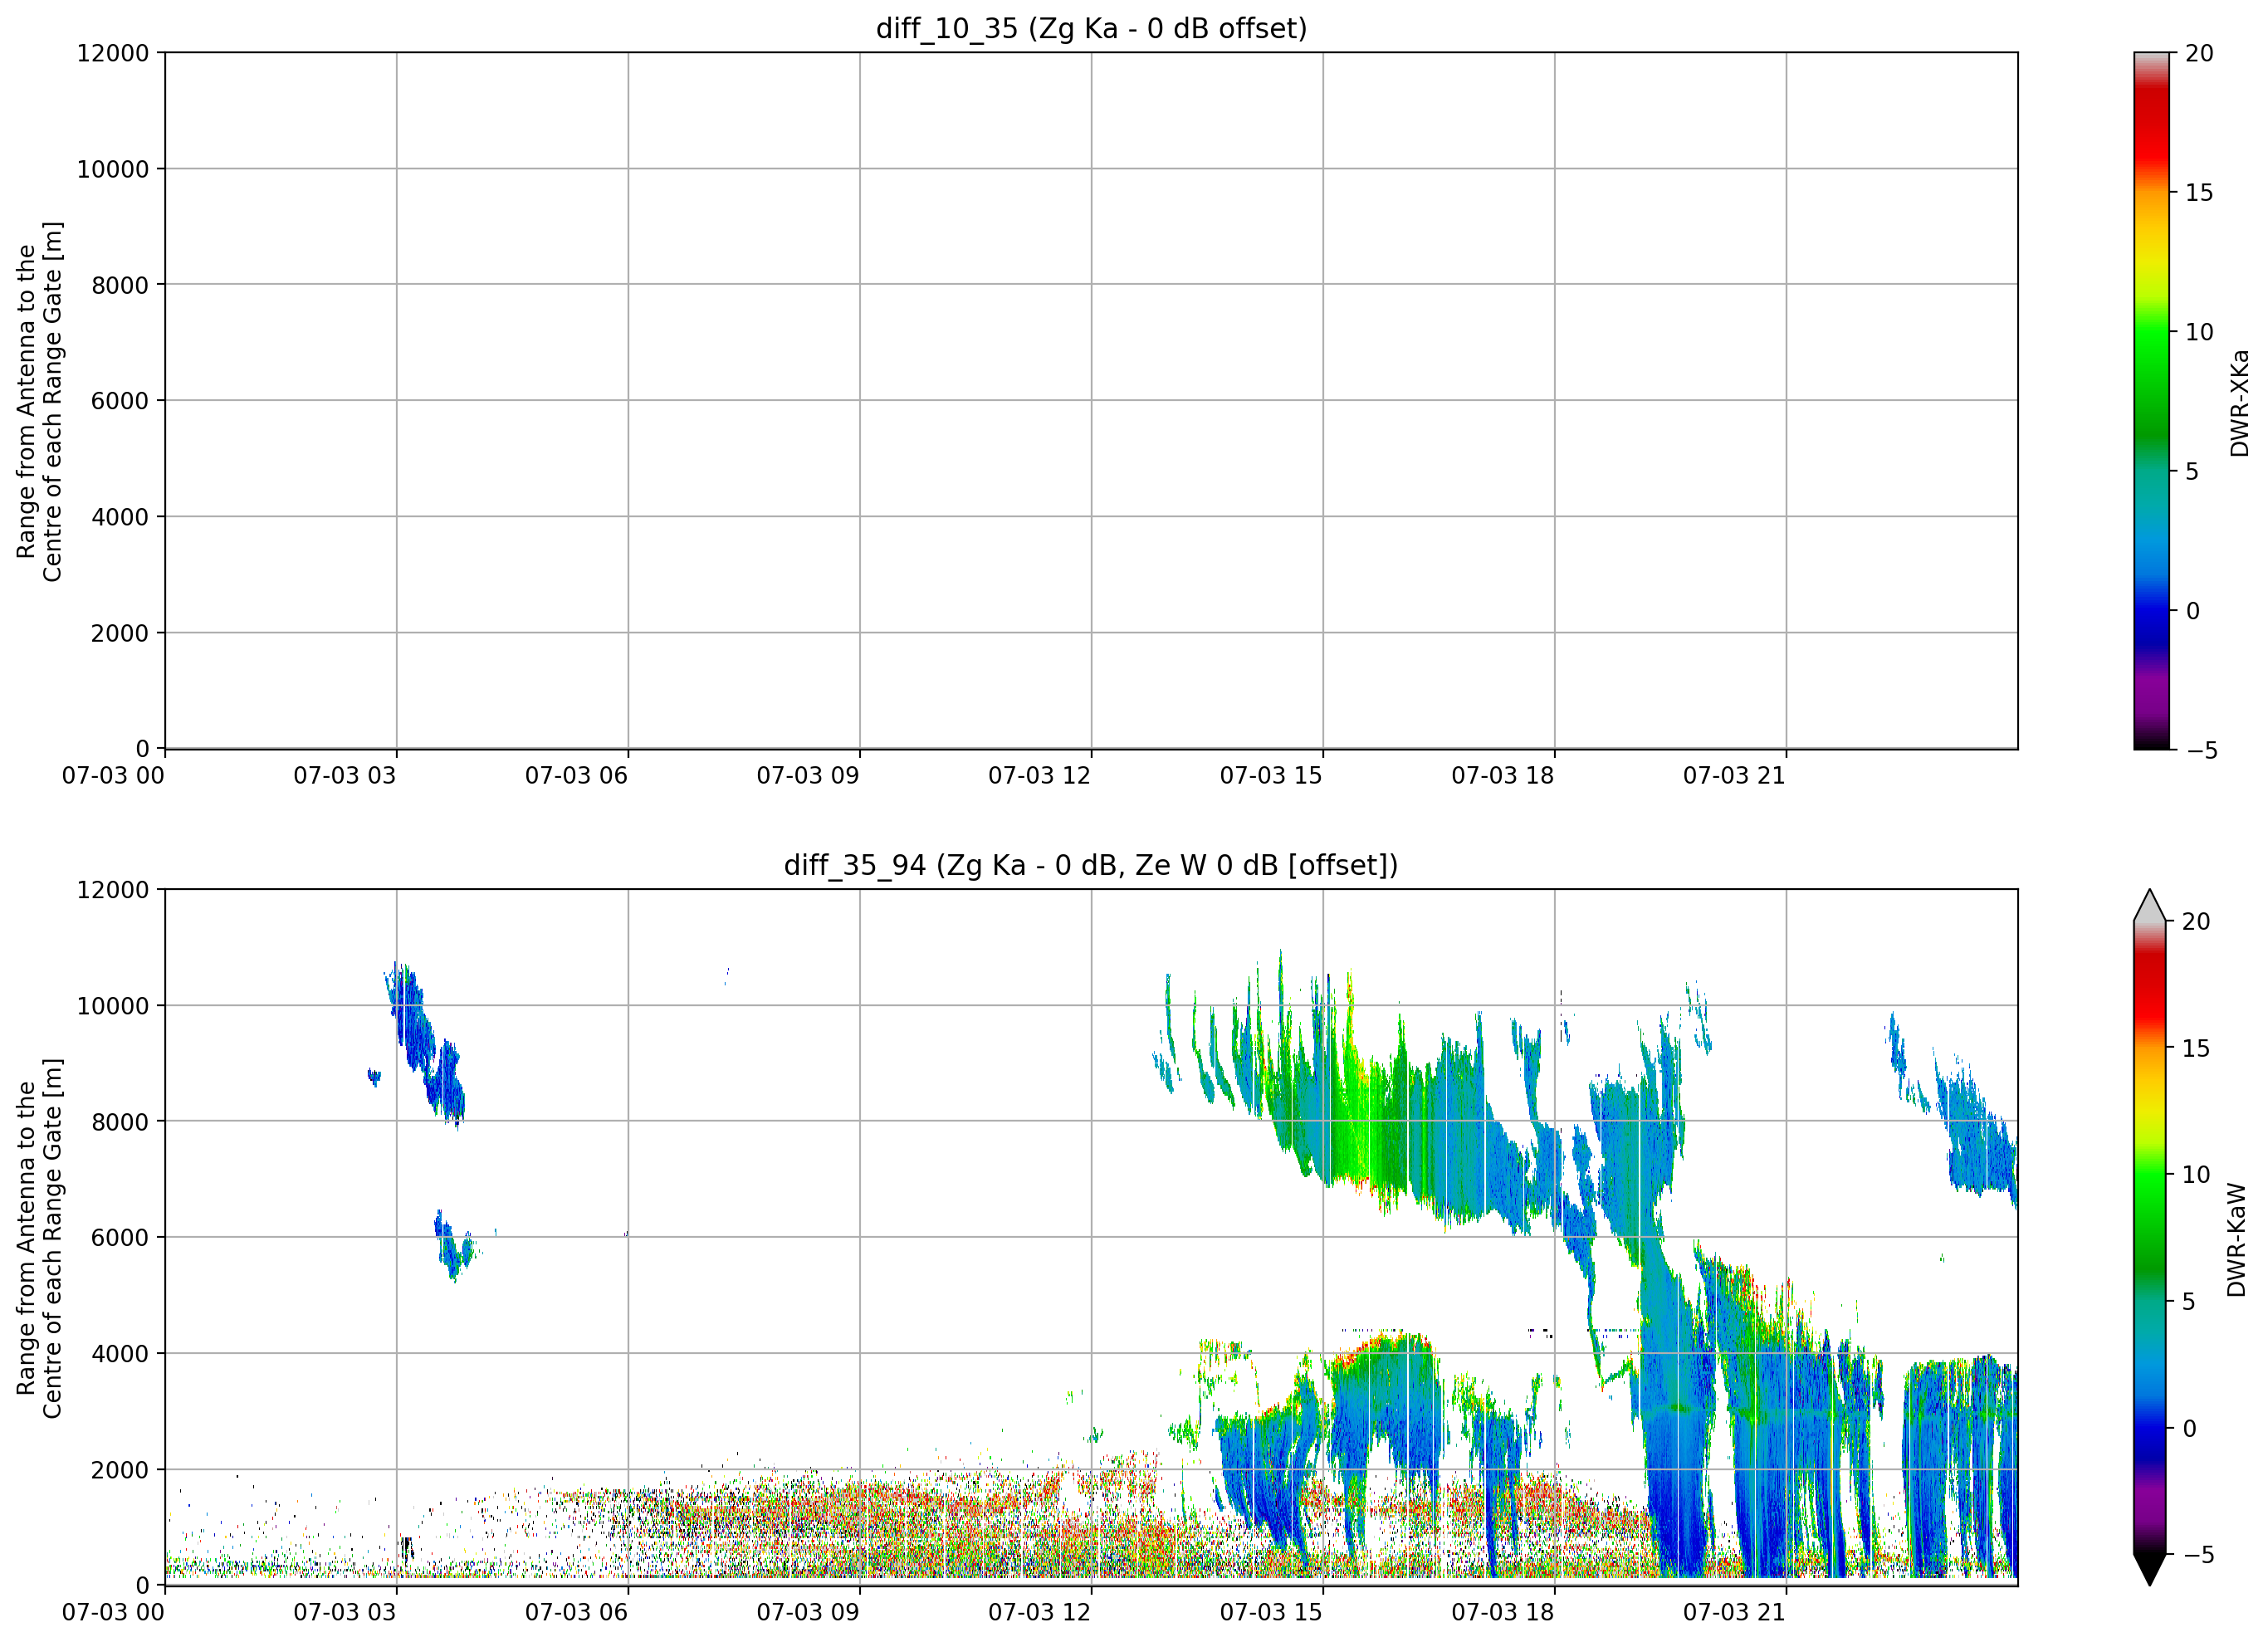This screenshot has height=1642, width=2268.
Task: Select the 07-03 18 time tick under the diff_10_35 plot
Action: coord(1503,776)
